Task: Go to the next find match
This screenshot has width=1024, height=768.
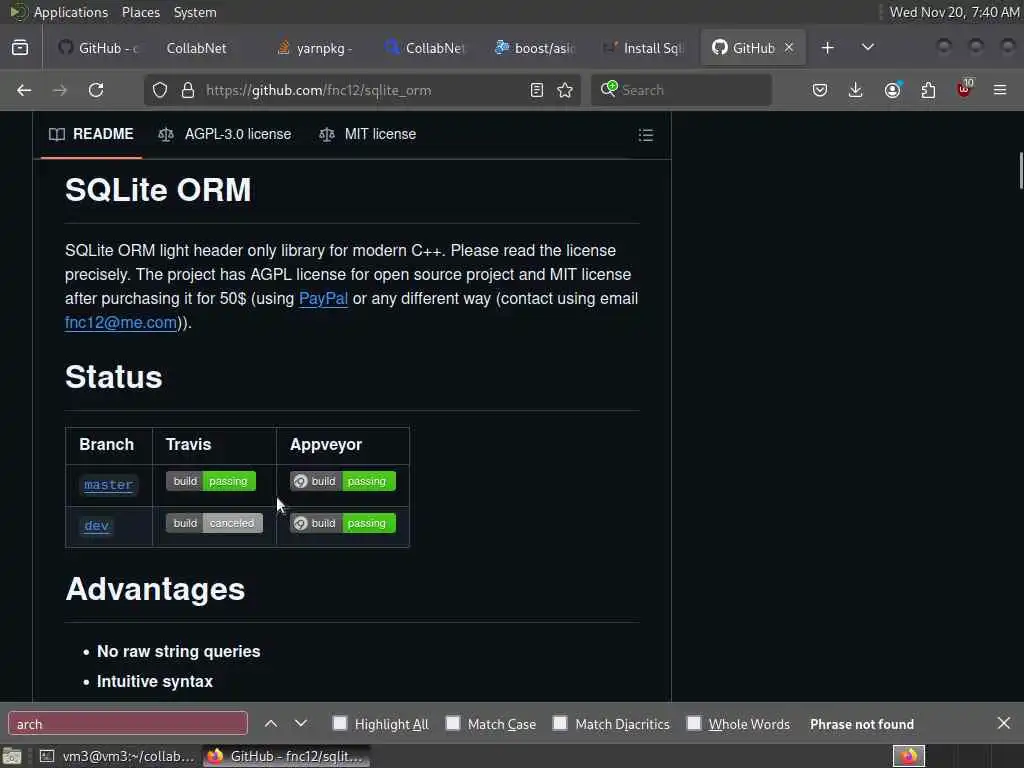Action: point(300,724)
